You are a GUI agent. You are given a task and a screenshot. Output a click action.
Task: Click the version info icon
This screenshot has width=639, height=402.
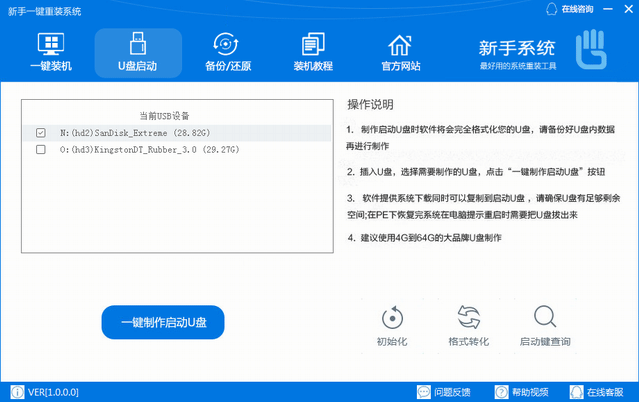pos(17,392)
